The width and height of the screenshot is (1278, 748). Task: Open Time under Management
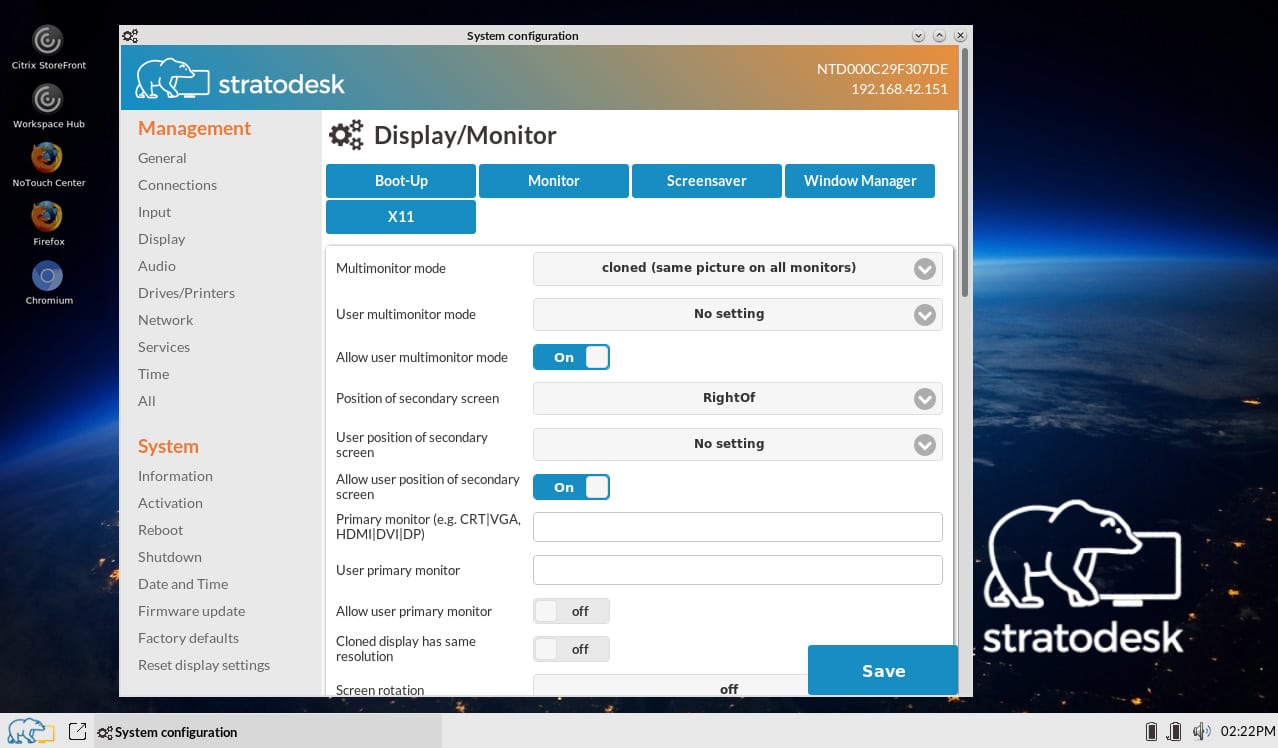coord(153,374)
